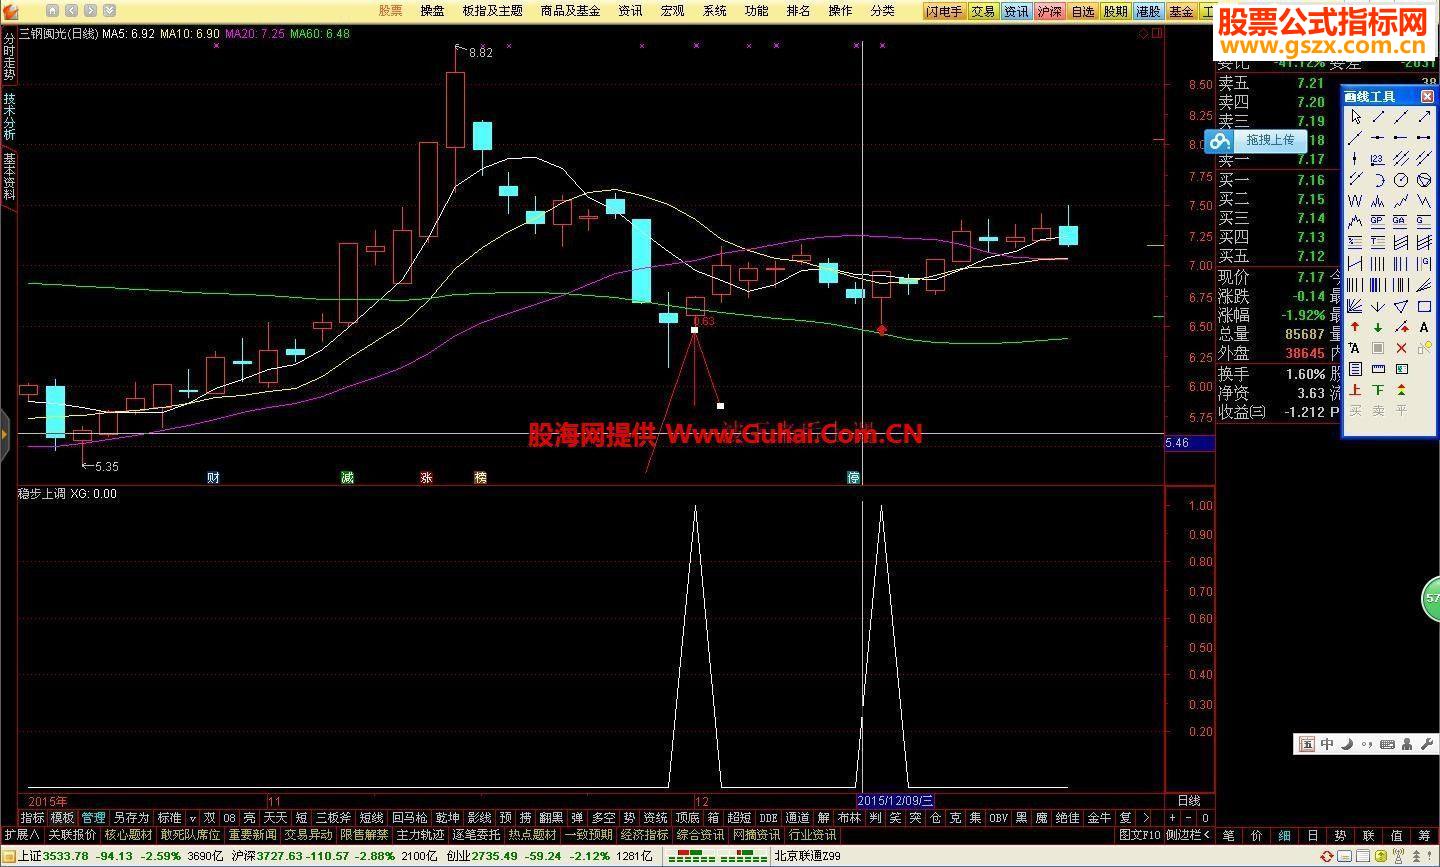
Task: Click the 停 marker on the chart
Action: click(x=853, y=478)
